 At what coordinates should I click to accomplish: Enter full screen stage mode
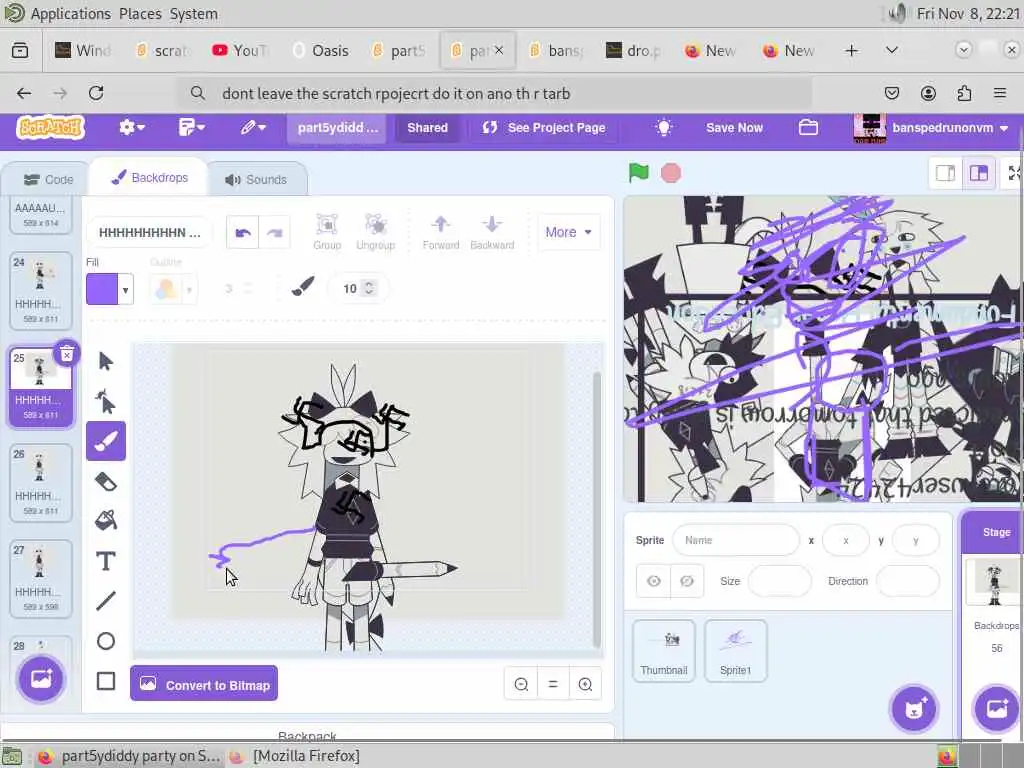pyautogui.click(x=1013, y=173)
